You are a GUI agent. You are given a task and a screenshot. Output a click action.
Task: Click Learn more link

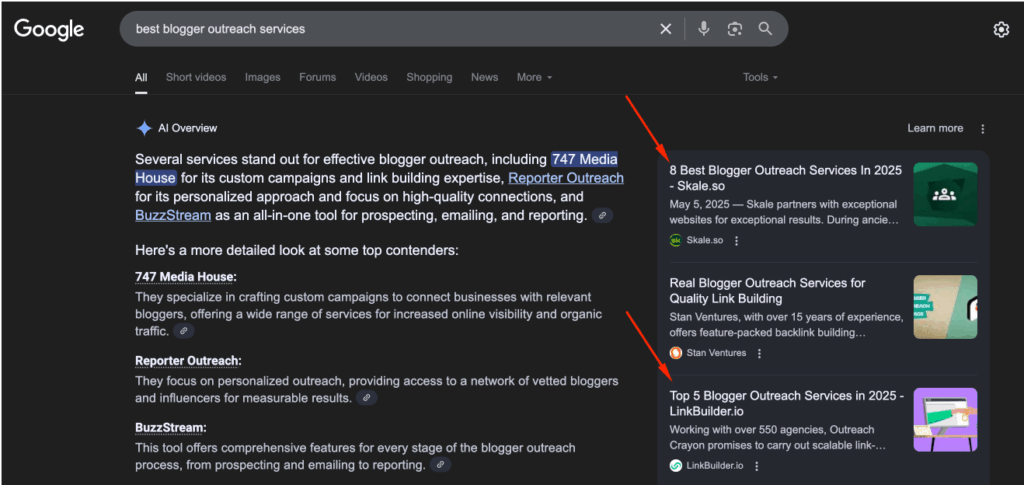pos(935,129)
